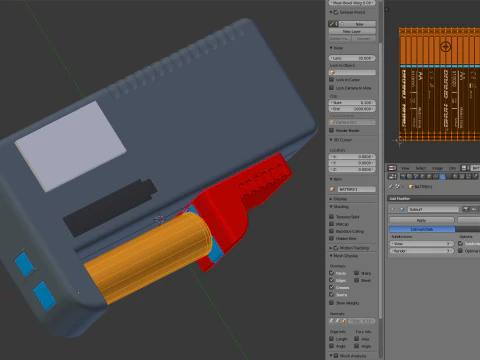Viewport: 480px width, 360px height.
Task: Open the World properties tab
Action: pos(423,176)
